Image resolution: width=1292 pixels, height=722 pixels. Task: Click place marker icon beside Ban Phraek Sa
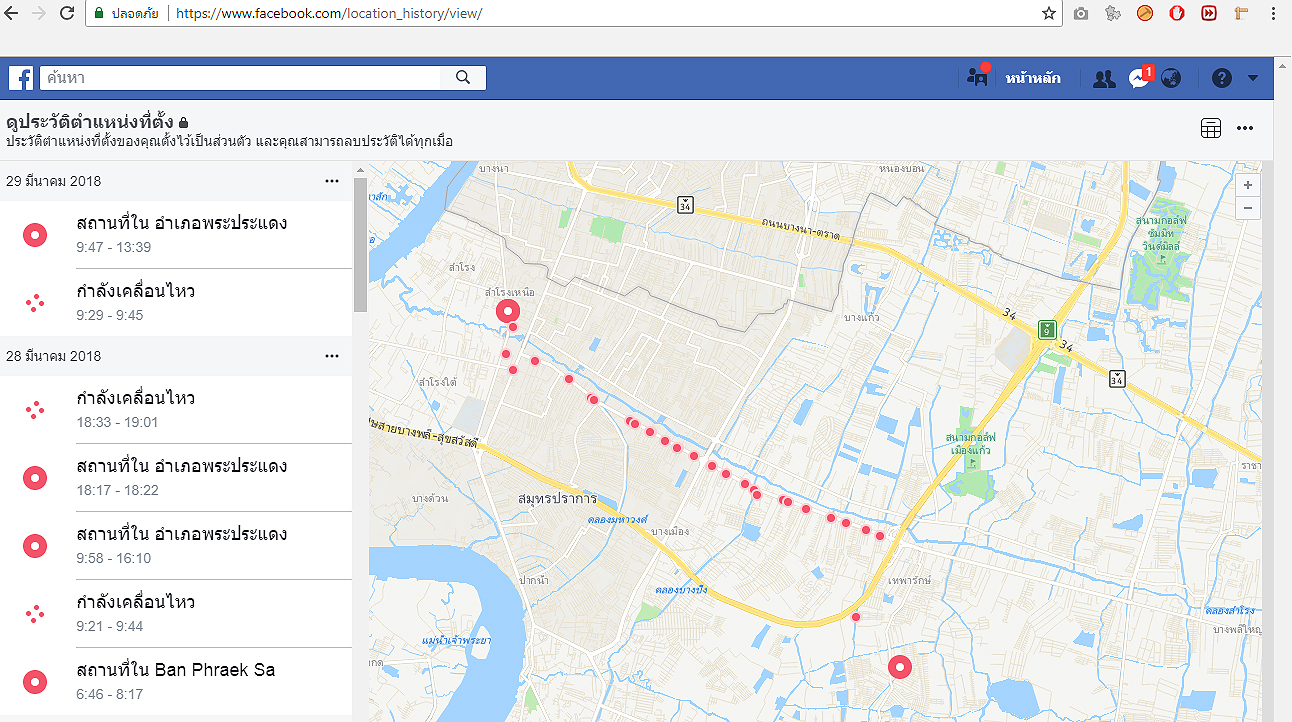(35, 682)
